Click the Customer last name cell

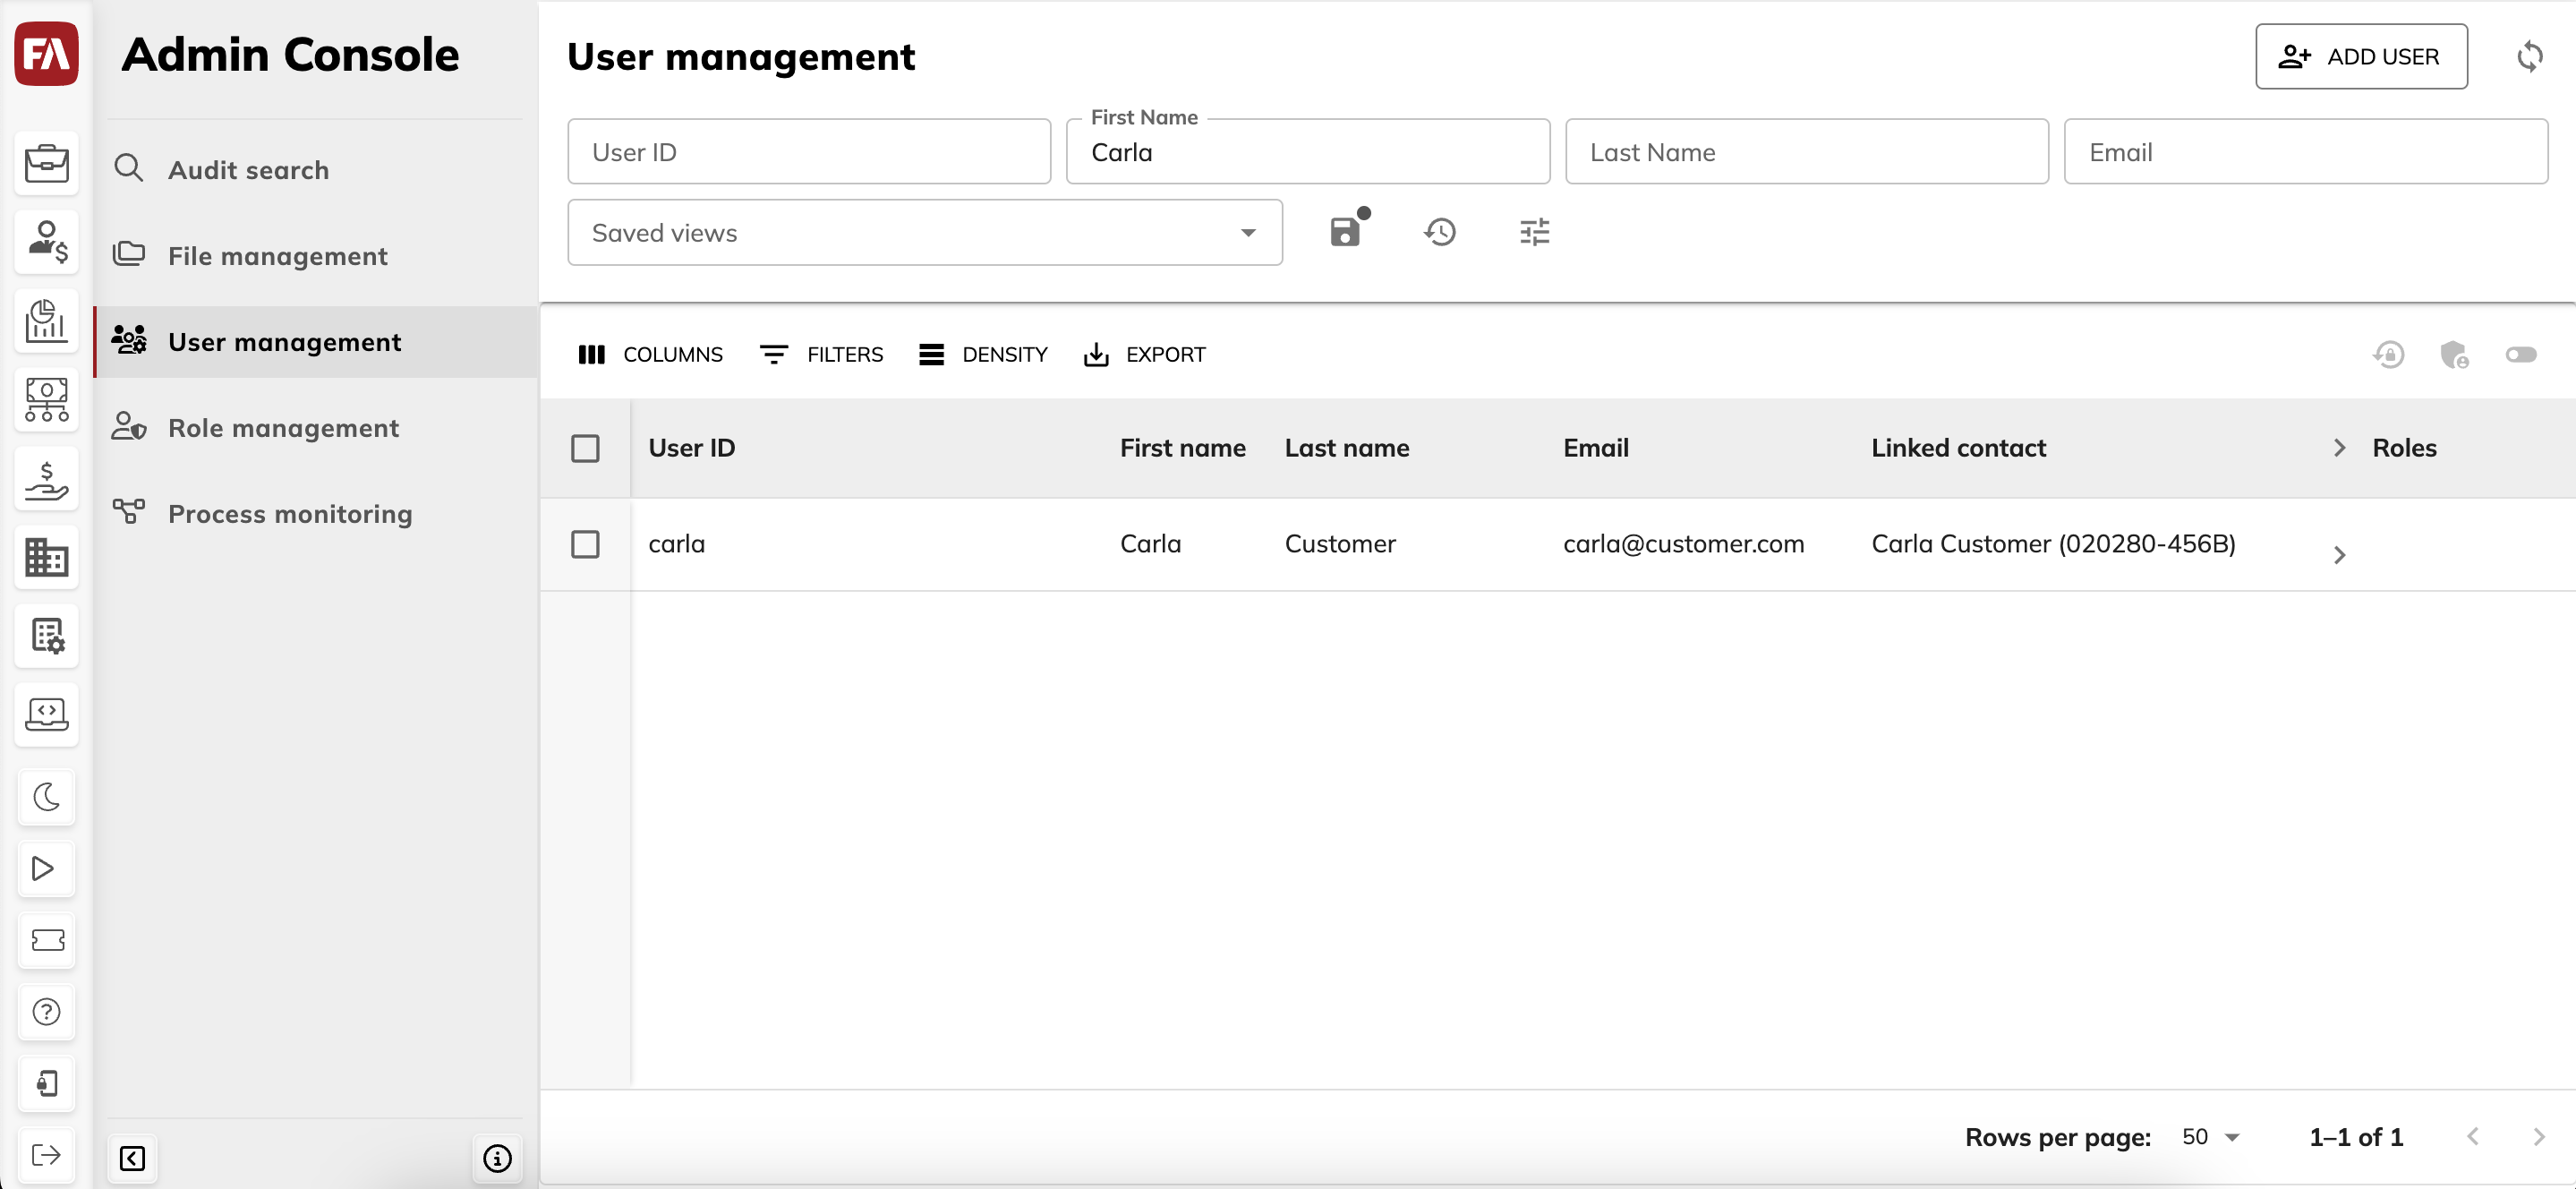click(1340, 544)
